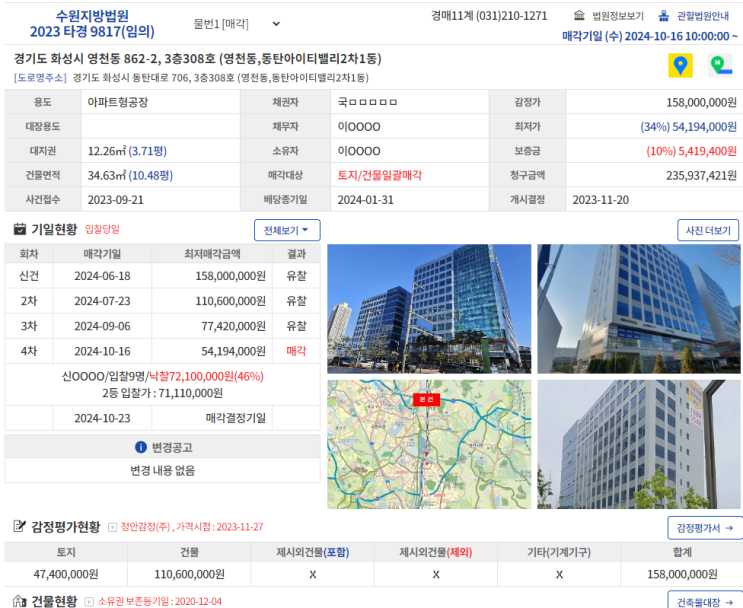The height and width of the screenshot is (608, 743).
Task: Click 아파트형공장 usage value
Action: tap(118, 102)
